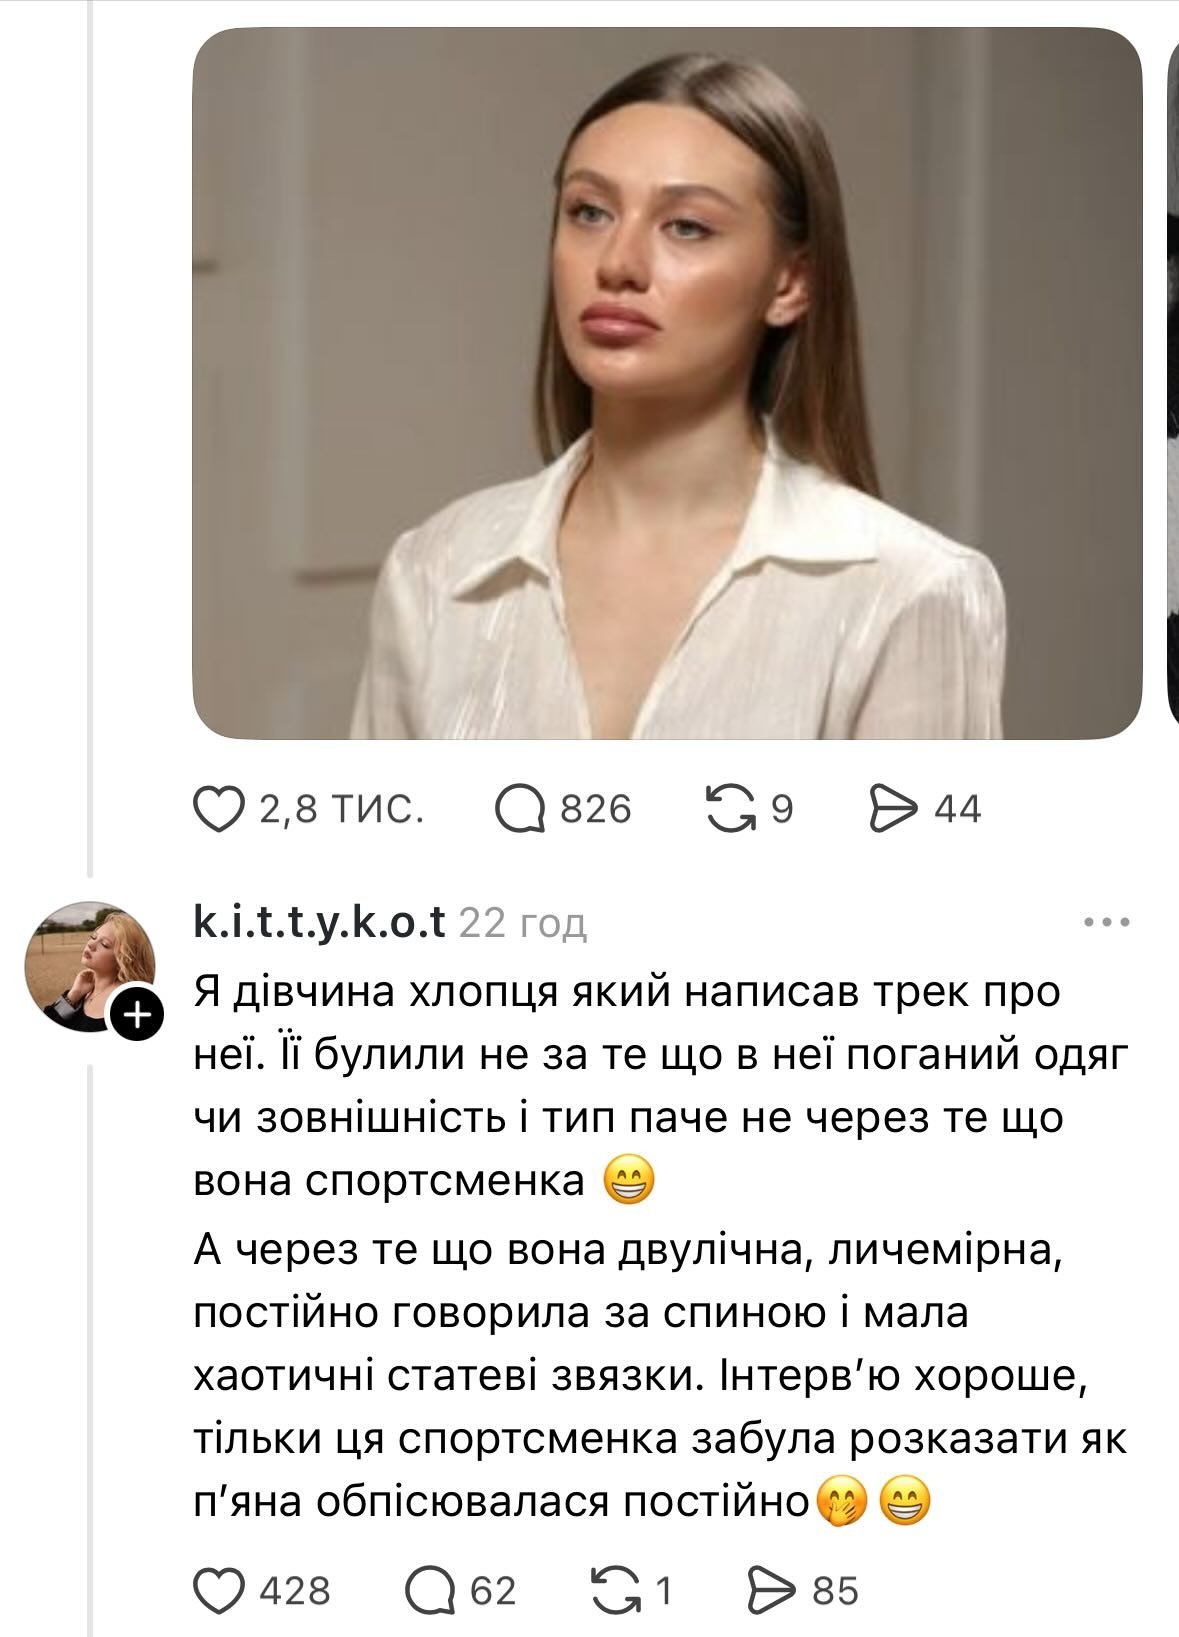
Task: View who liked via "2,8 тис." count
Action: tap(341, 809)
